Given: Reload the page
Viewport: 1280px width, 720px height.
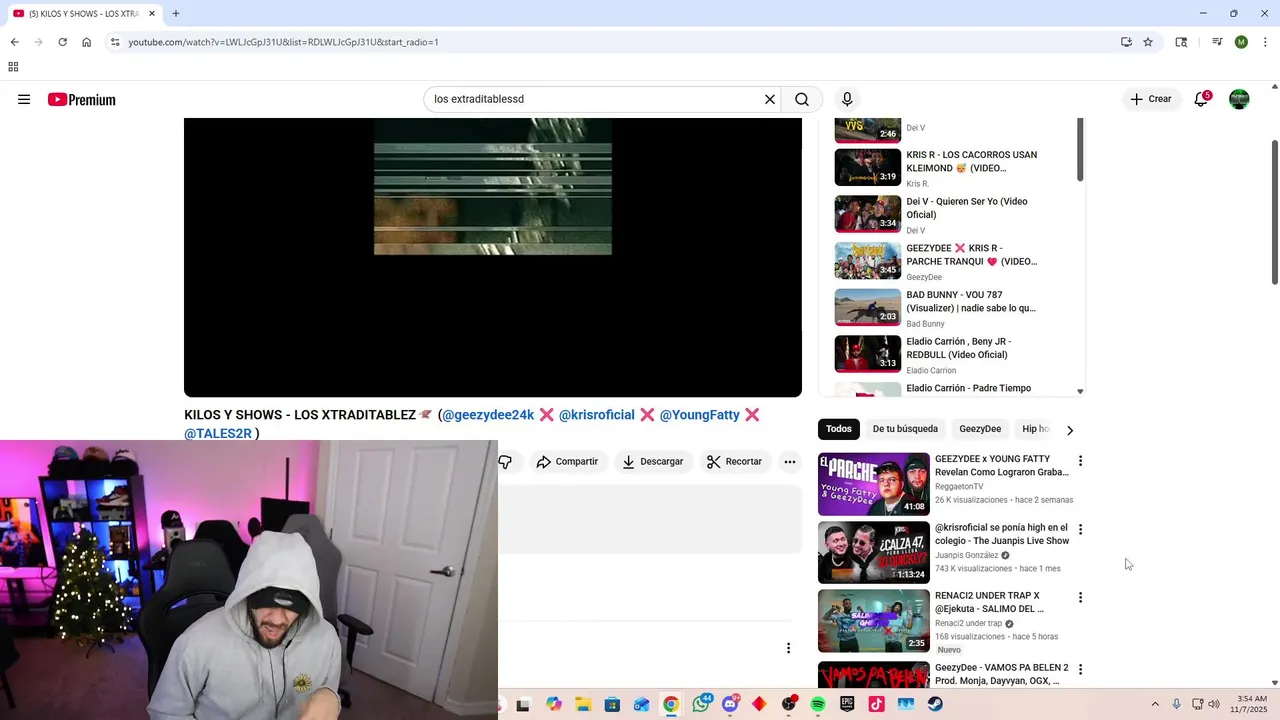Looking at the screenshot, I should coord(62,42).
